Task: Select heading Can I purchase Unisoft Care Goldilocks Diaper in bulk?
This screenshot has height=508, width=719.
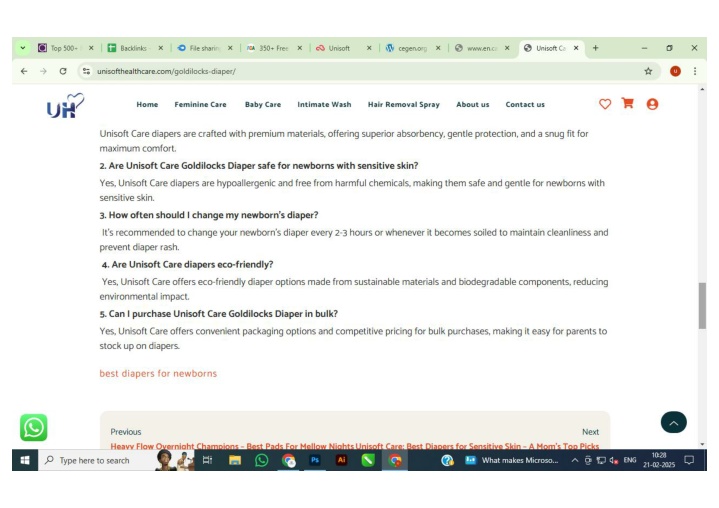Action: tap(219, 314)
